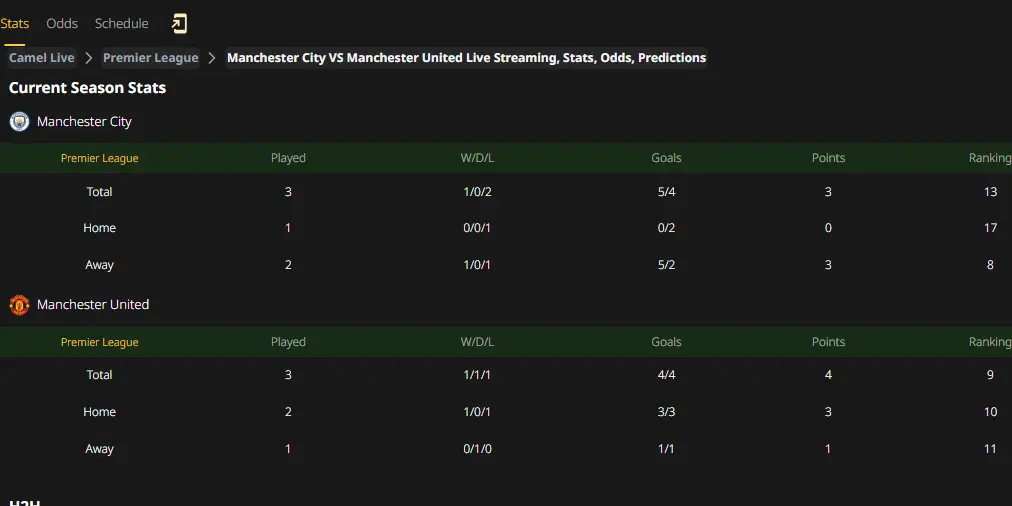
Task: Click the chevron after Premier League breadcrumb
Action: click(x=212, y=58)
